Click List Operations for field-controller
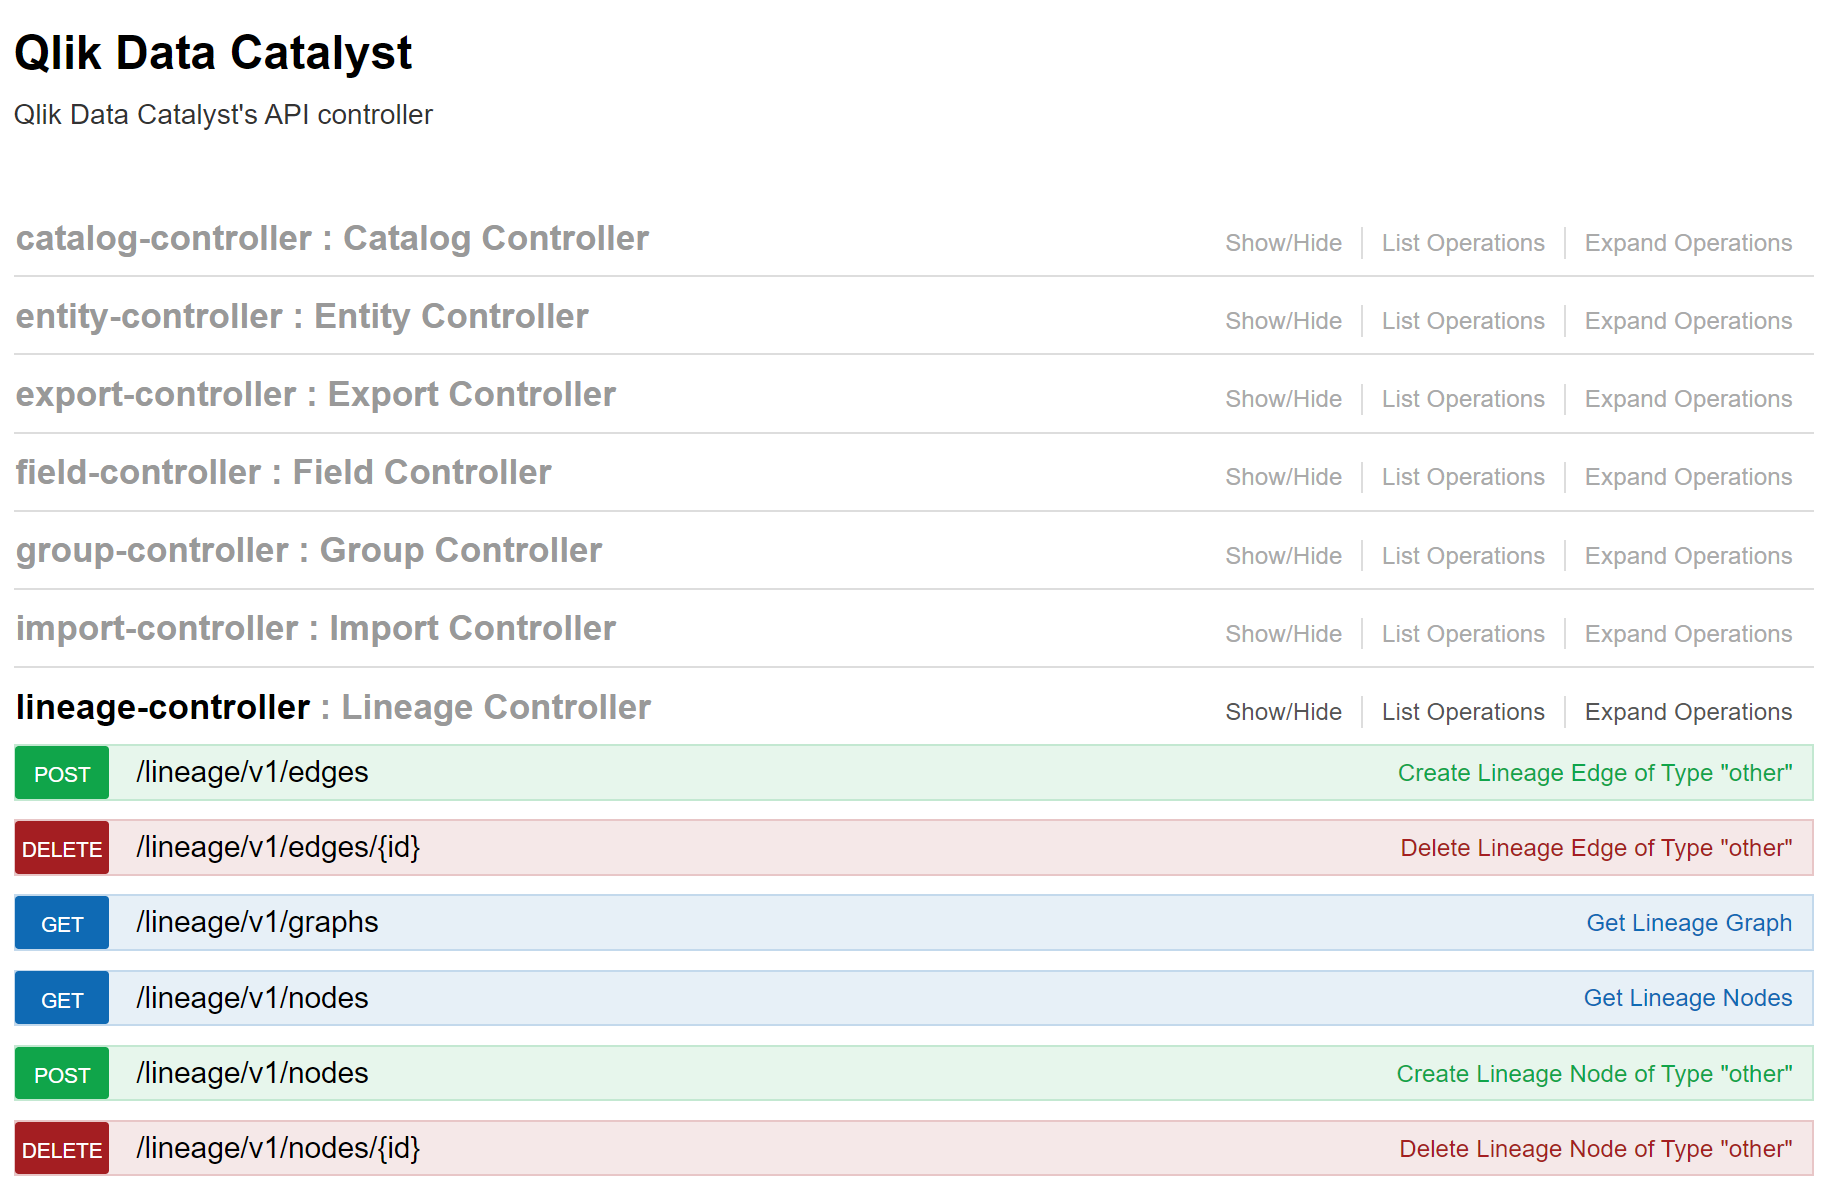 coord(1462,476)
